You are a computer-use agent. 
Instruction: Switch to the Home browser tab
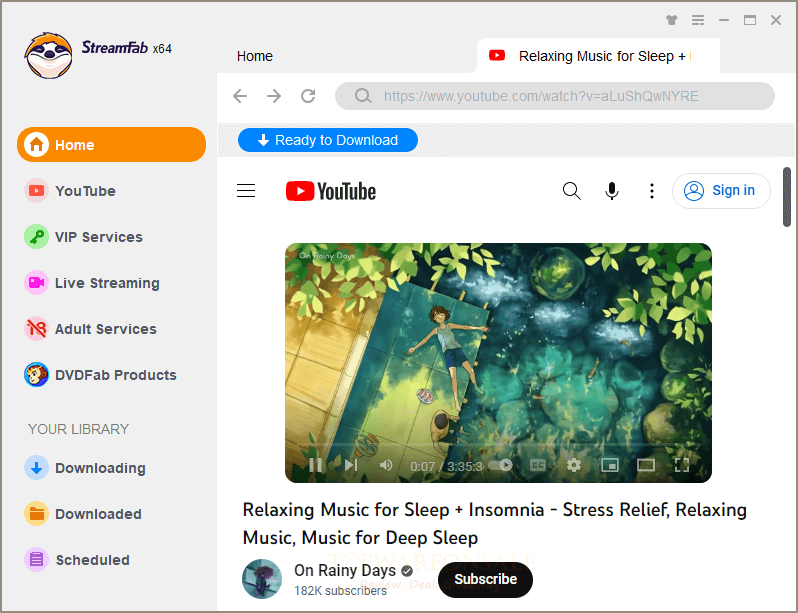pos(254,56)
